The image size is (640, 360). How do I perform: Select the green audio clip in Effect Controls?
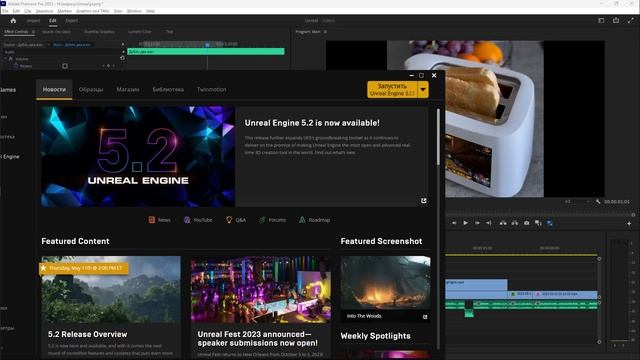[x=206, y=51]
